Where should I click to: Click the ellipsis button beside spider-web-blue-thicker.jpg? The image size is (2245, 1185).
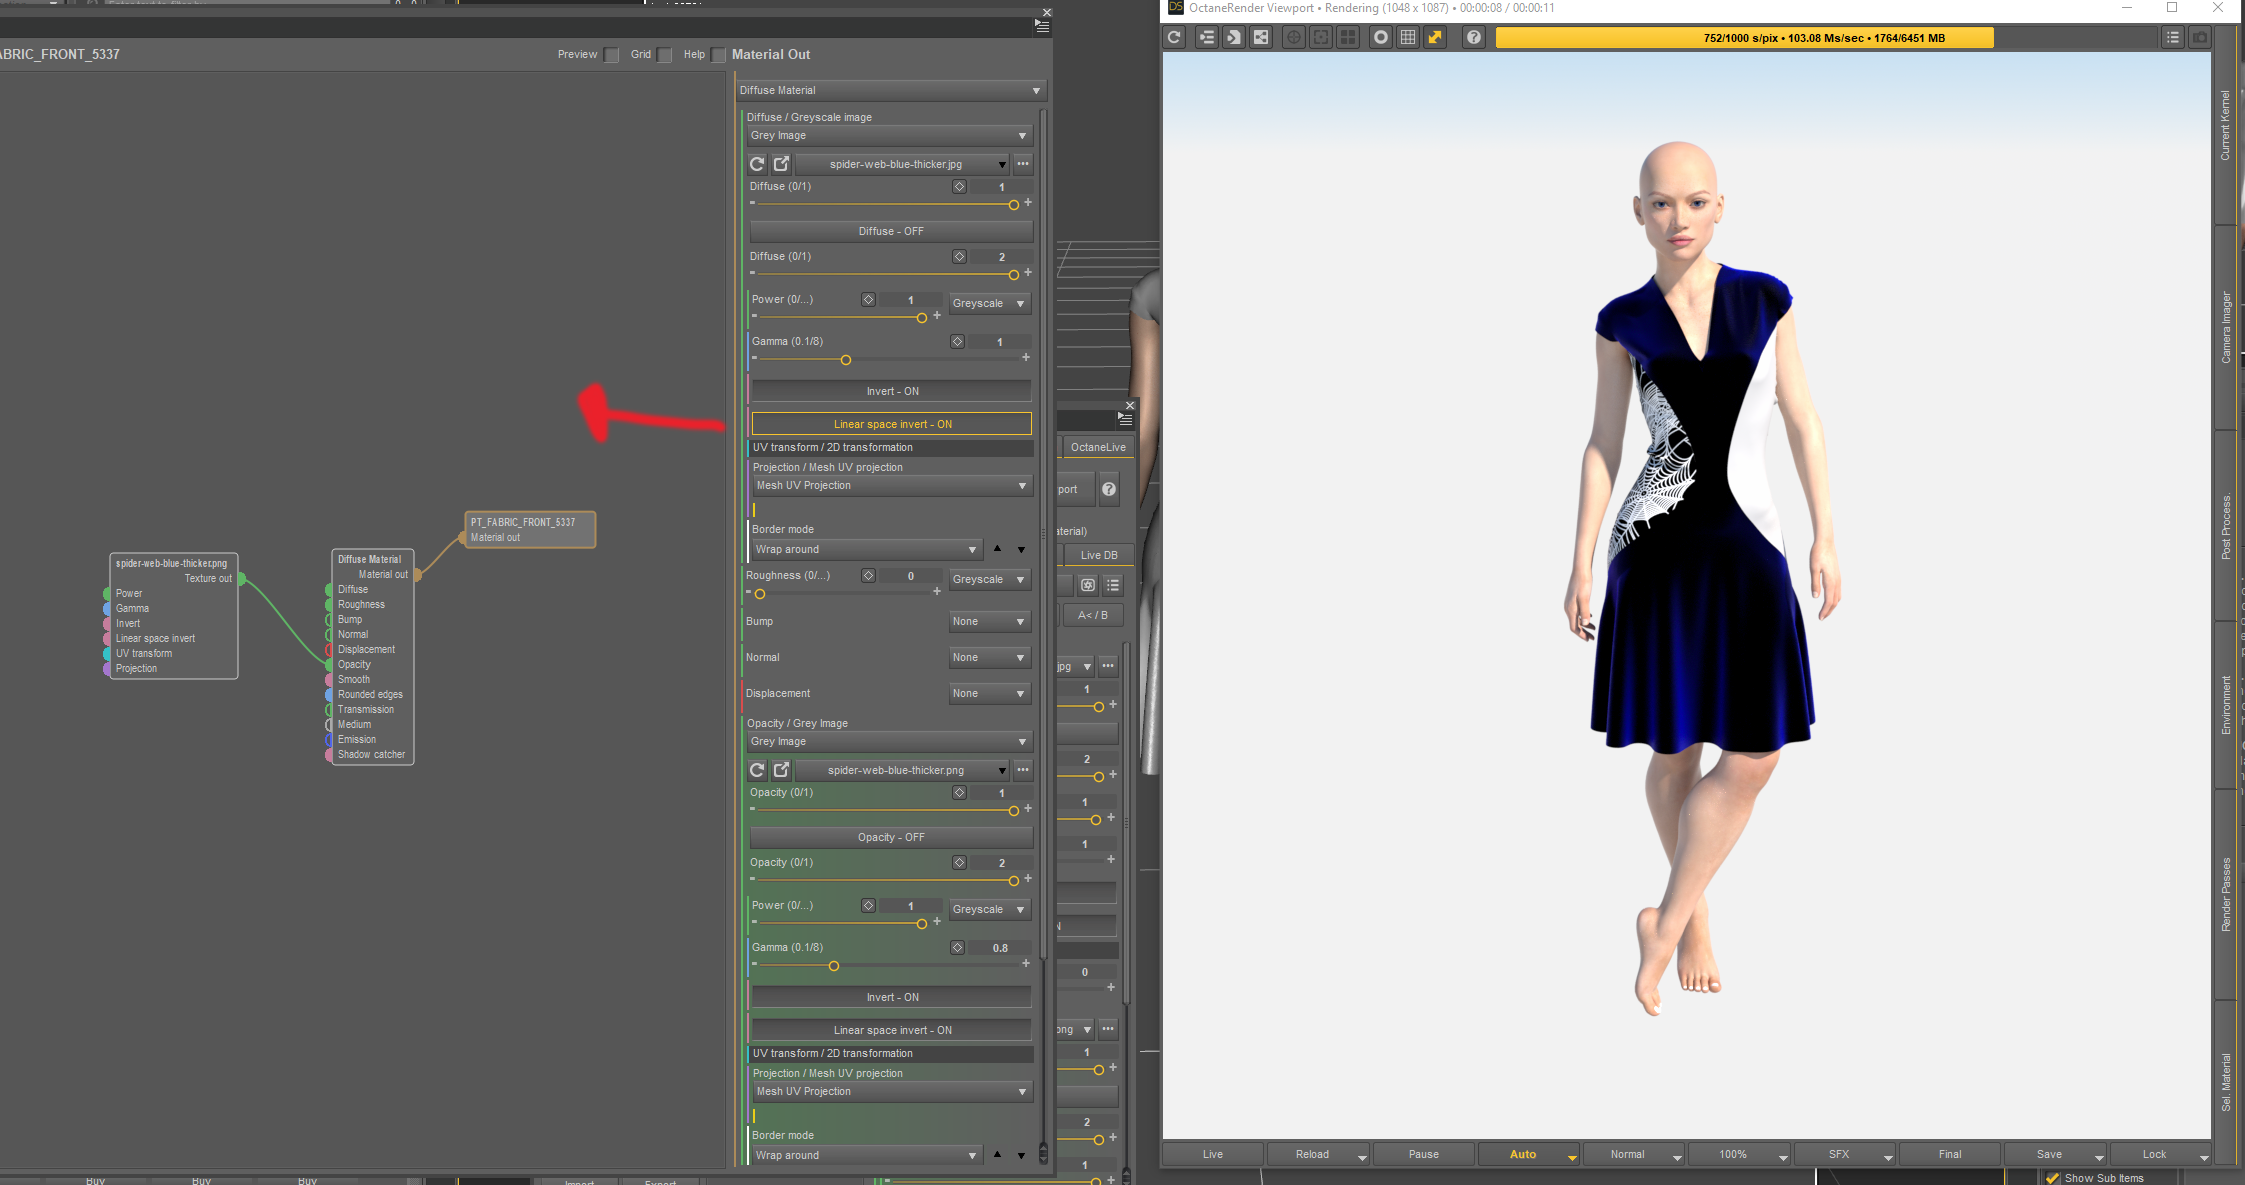(1023, 164)
